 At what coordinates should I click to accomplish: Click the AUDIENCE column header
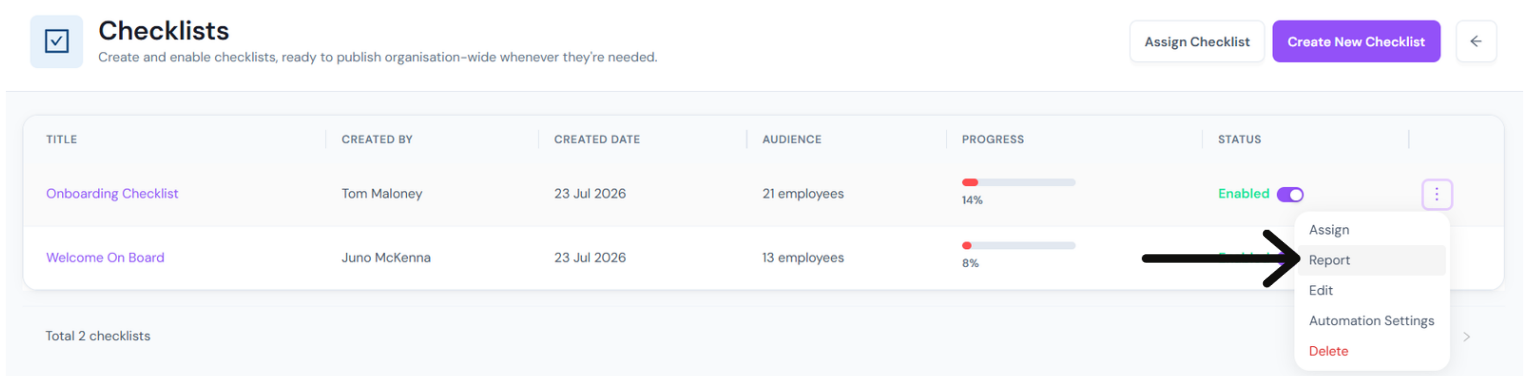point(792,140)
